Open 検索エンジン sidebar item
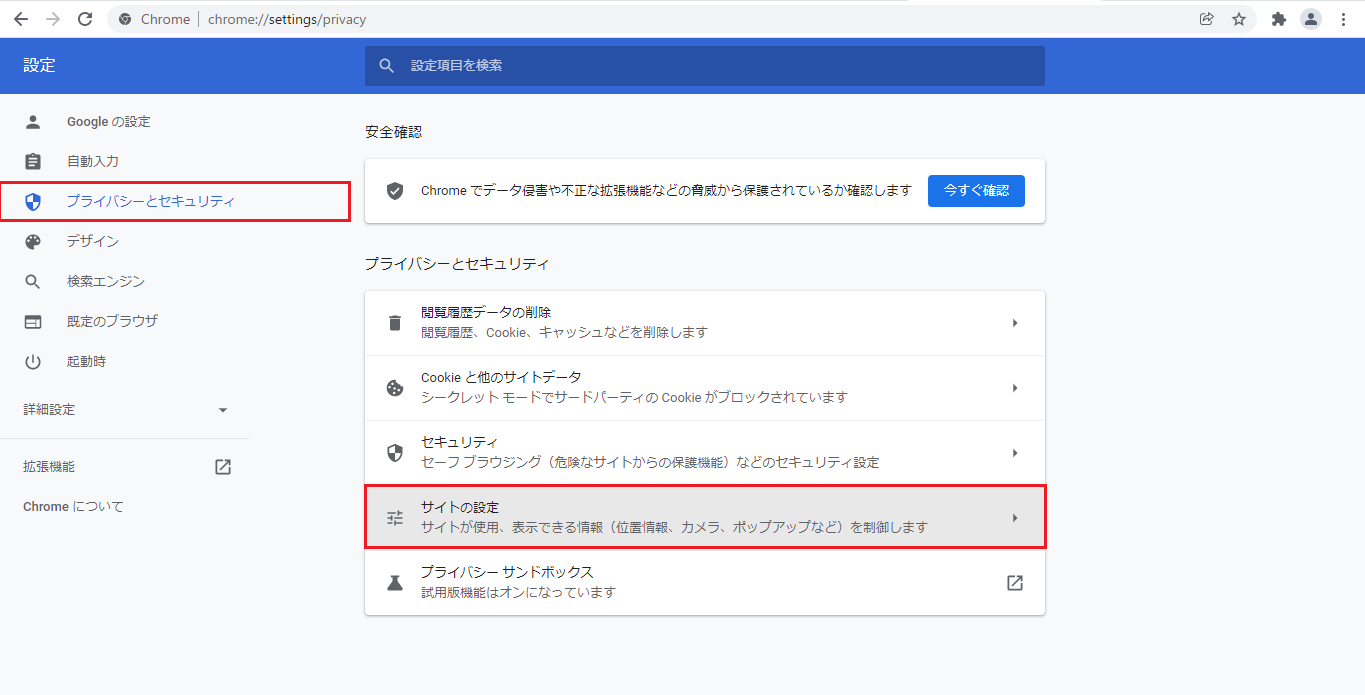 coord(105,281)
